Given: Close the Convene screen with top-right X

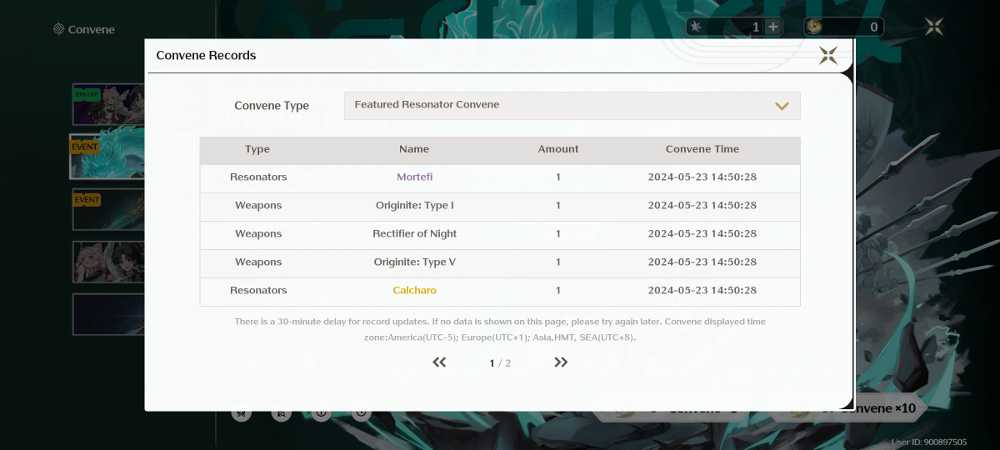Looking at the screenshot, I should 934,27.
